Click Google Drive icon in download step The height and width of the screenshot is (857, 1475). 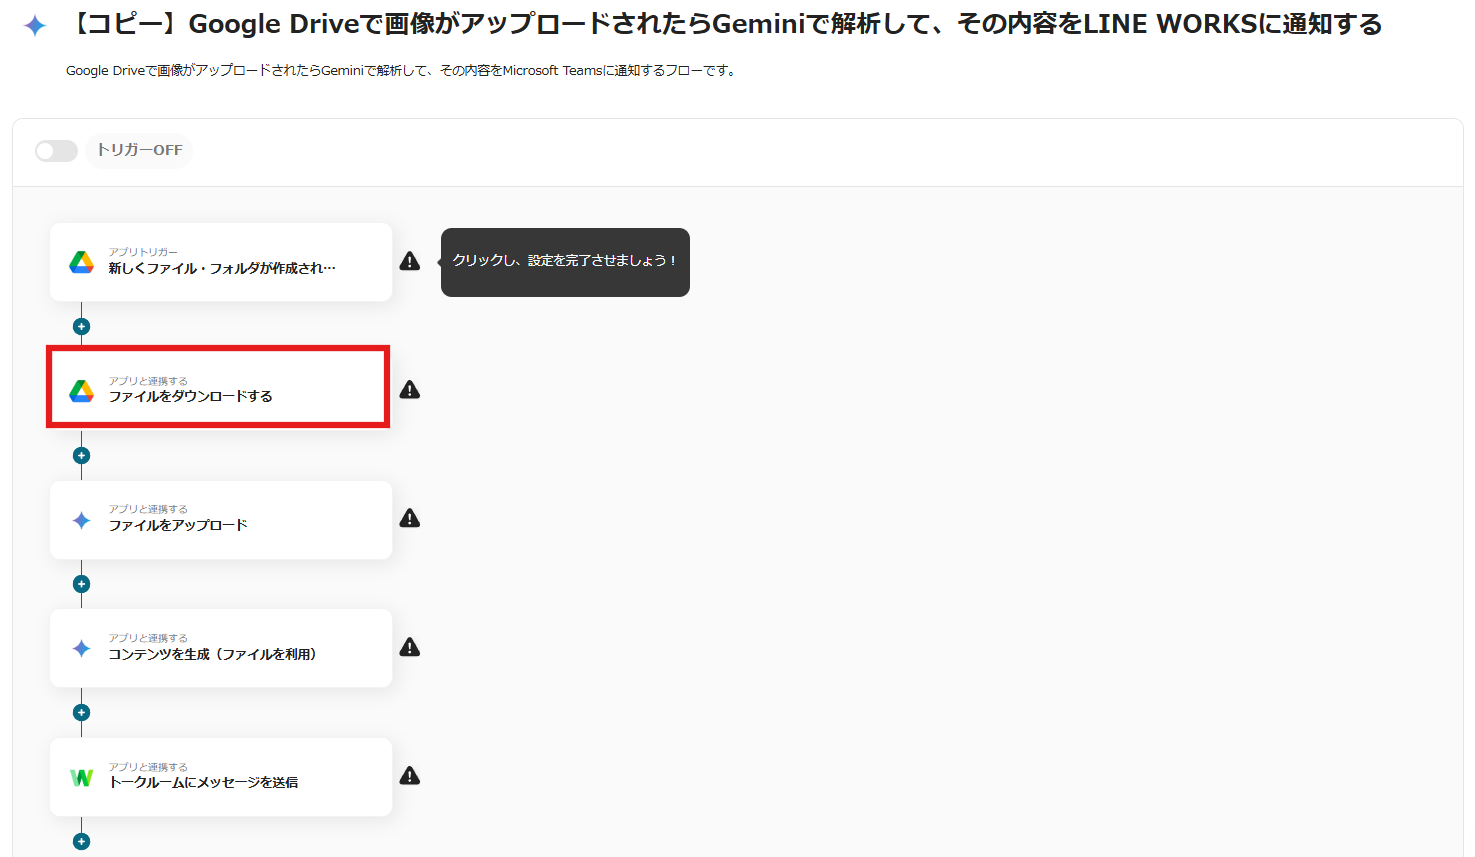[x=82, y=391]
